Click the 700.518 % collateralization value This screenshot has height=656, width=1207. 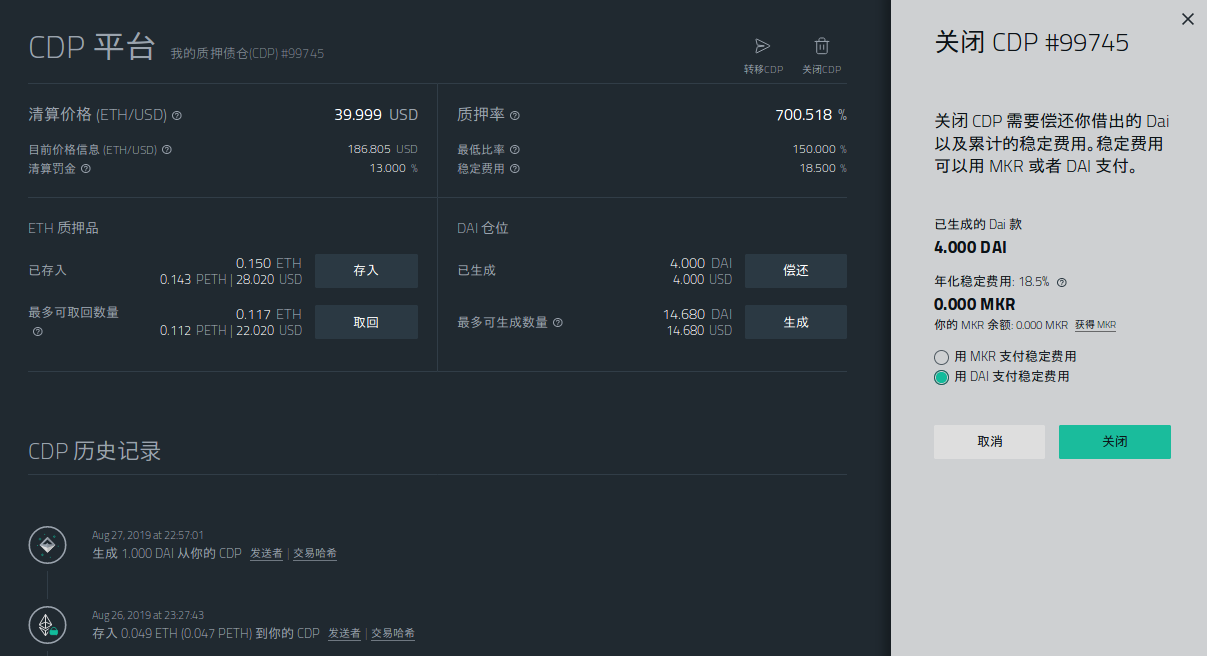(811, 115)
